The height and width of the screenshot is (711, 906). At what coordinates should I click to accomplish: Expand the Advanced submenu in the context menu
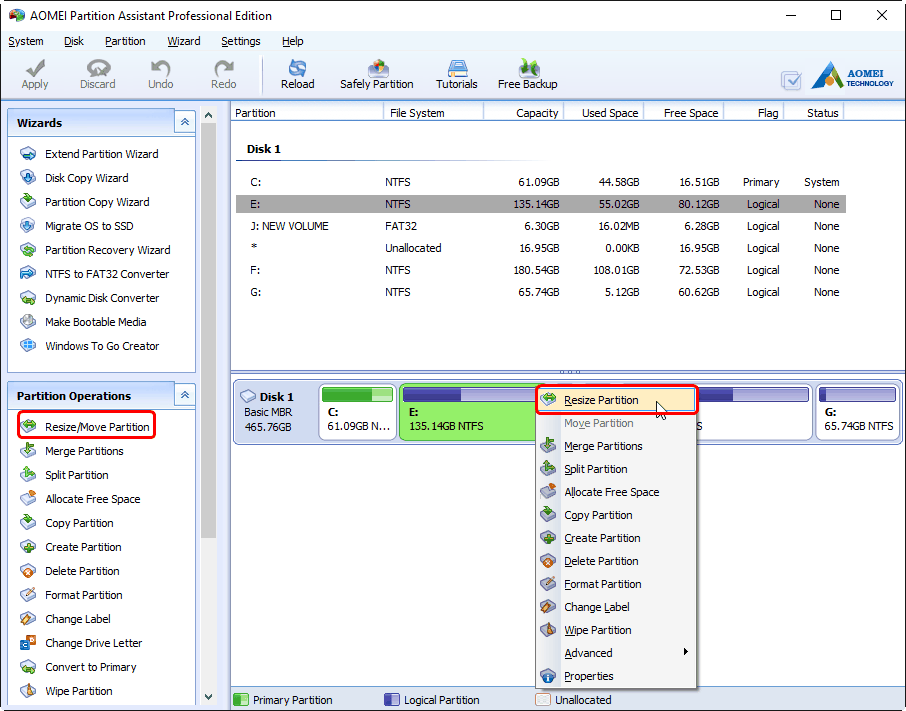click(x=617, y=653)
